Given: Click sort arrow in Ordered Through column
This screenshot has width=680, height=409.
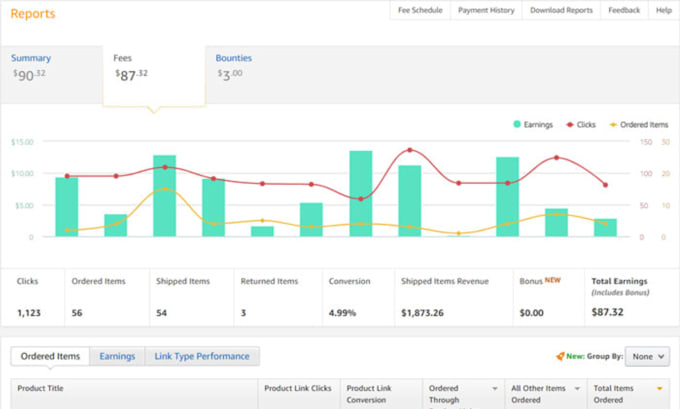Looking at the screenshot, I should [x=495, y=389].
